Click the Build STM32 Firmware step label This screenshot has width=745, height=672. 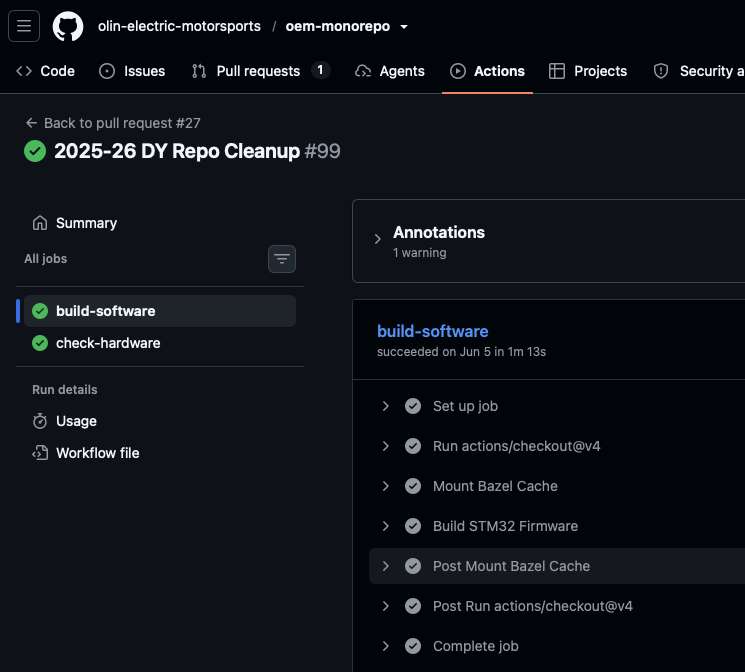coord(506,526)
